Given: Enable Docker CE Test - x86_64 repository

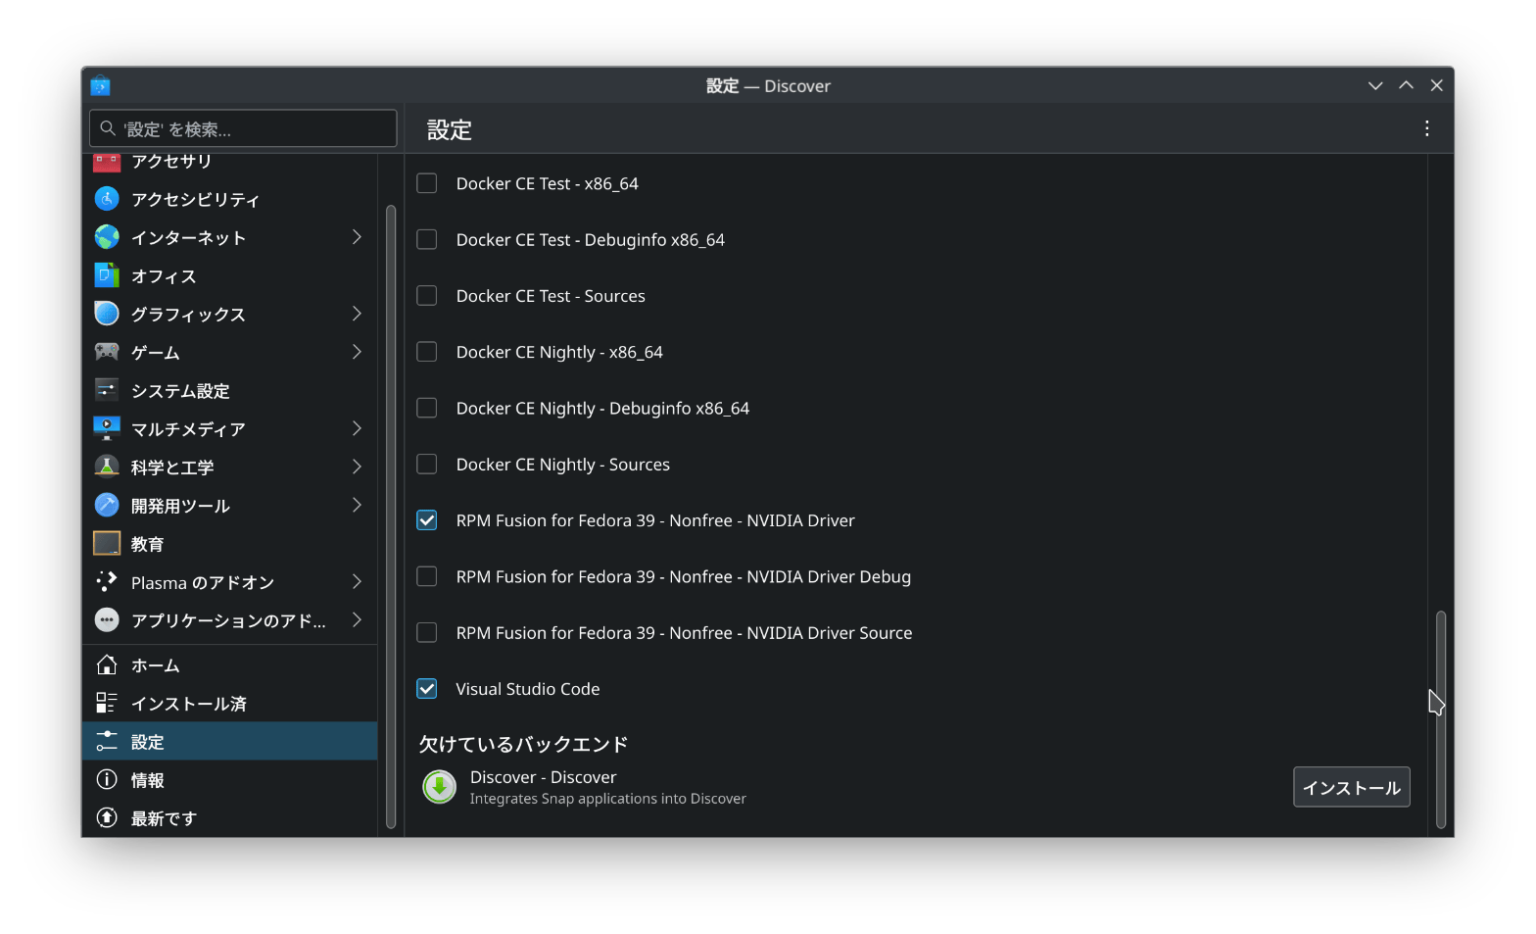Looking at the screenshot, I should (x=427, y=183).
